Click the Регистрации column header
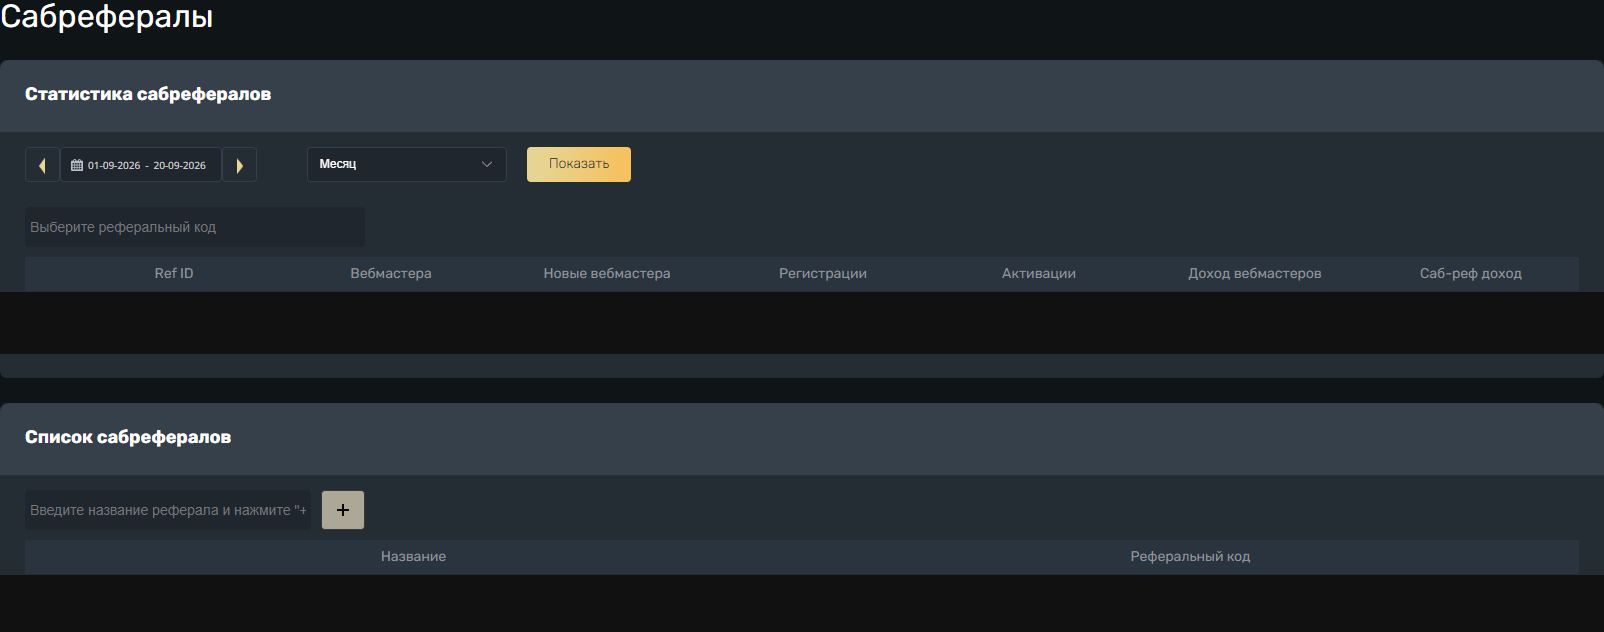1604x632 pixels. click(x=823, y=274)
